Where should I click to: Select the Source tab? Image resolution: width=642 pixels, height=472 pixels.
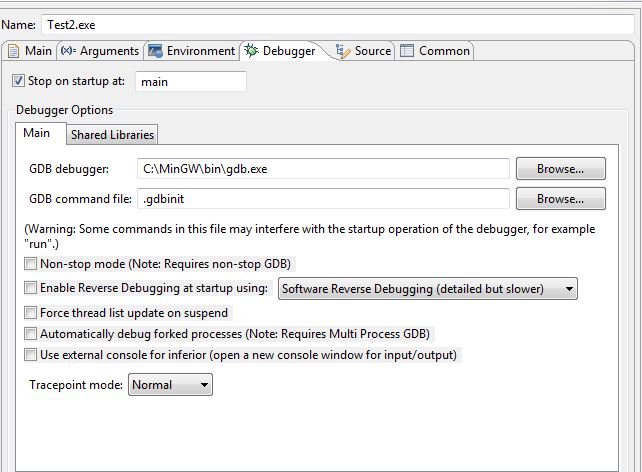[x=364, y=51]
